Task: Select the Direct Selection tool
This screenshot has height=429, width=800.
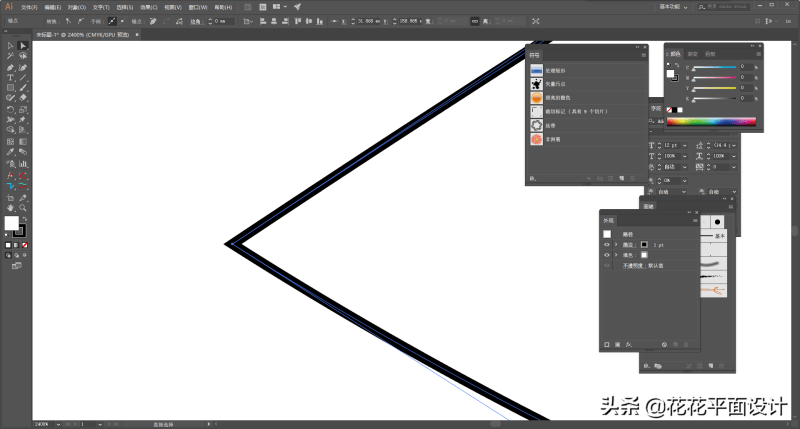Action: 22,45
